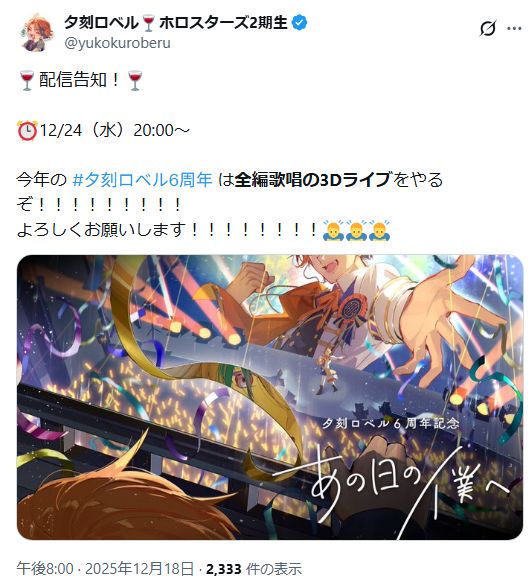Click wine glass emoji before 配信告知

27,80
